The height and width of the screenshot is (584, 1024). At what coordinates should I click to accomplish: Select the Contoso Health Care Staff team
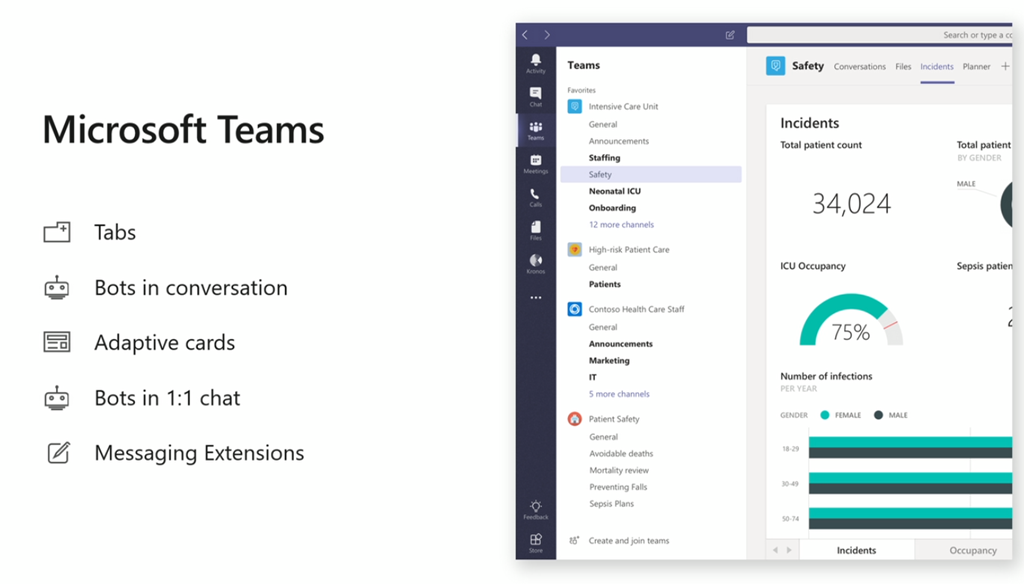[x=636, y=309]
